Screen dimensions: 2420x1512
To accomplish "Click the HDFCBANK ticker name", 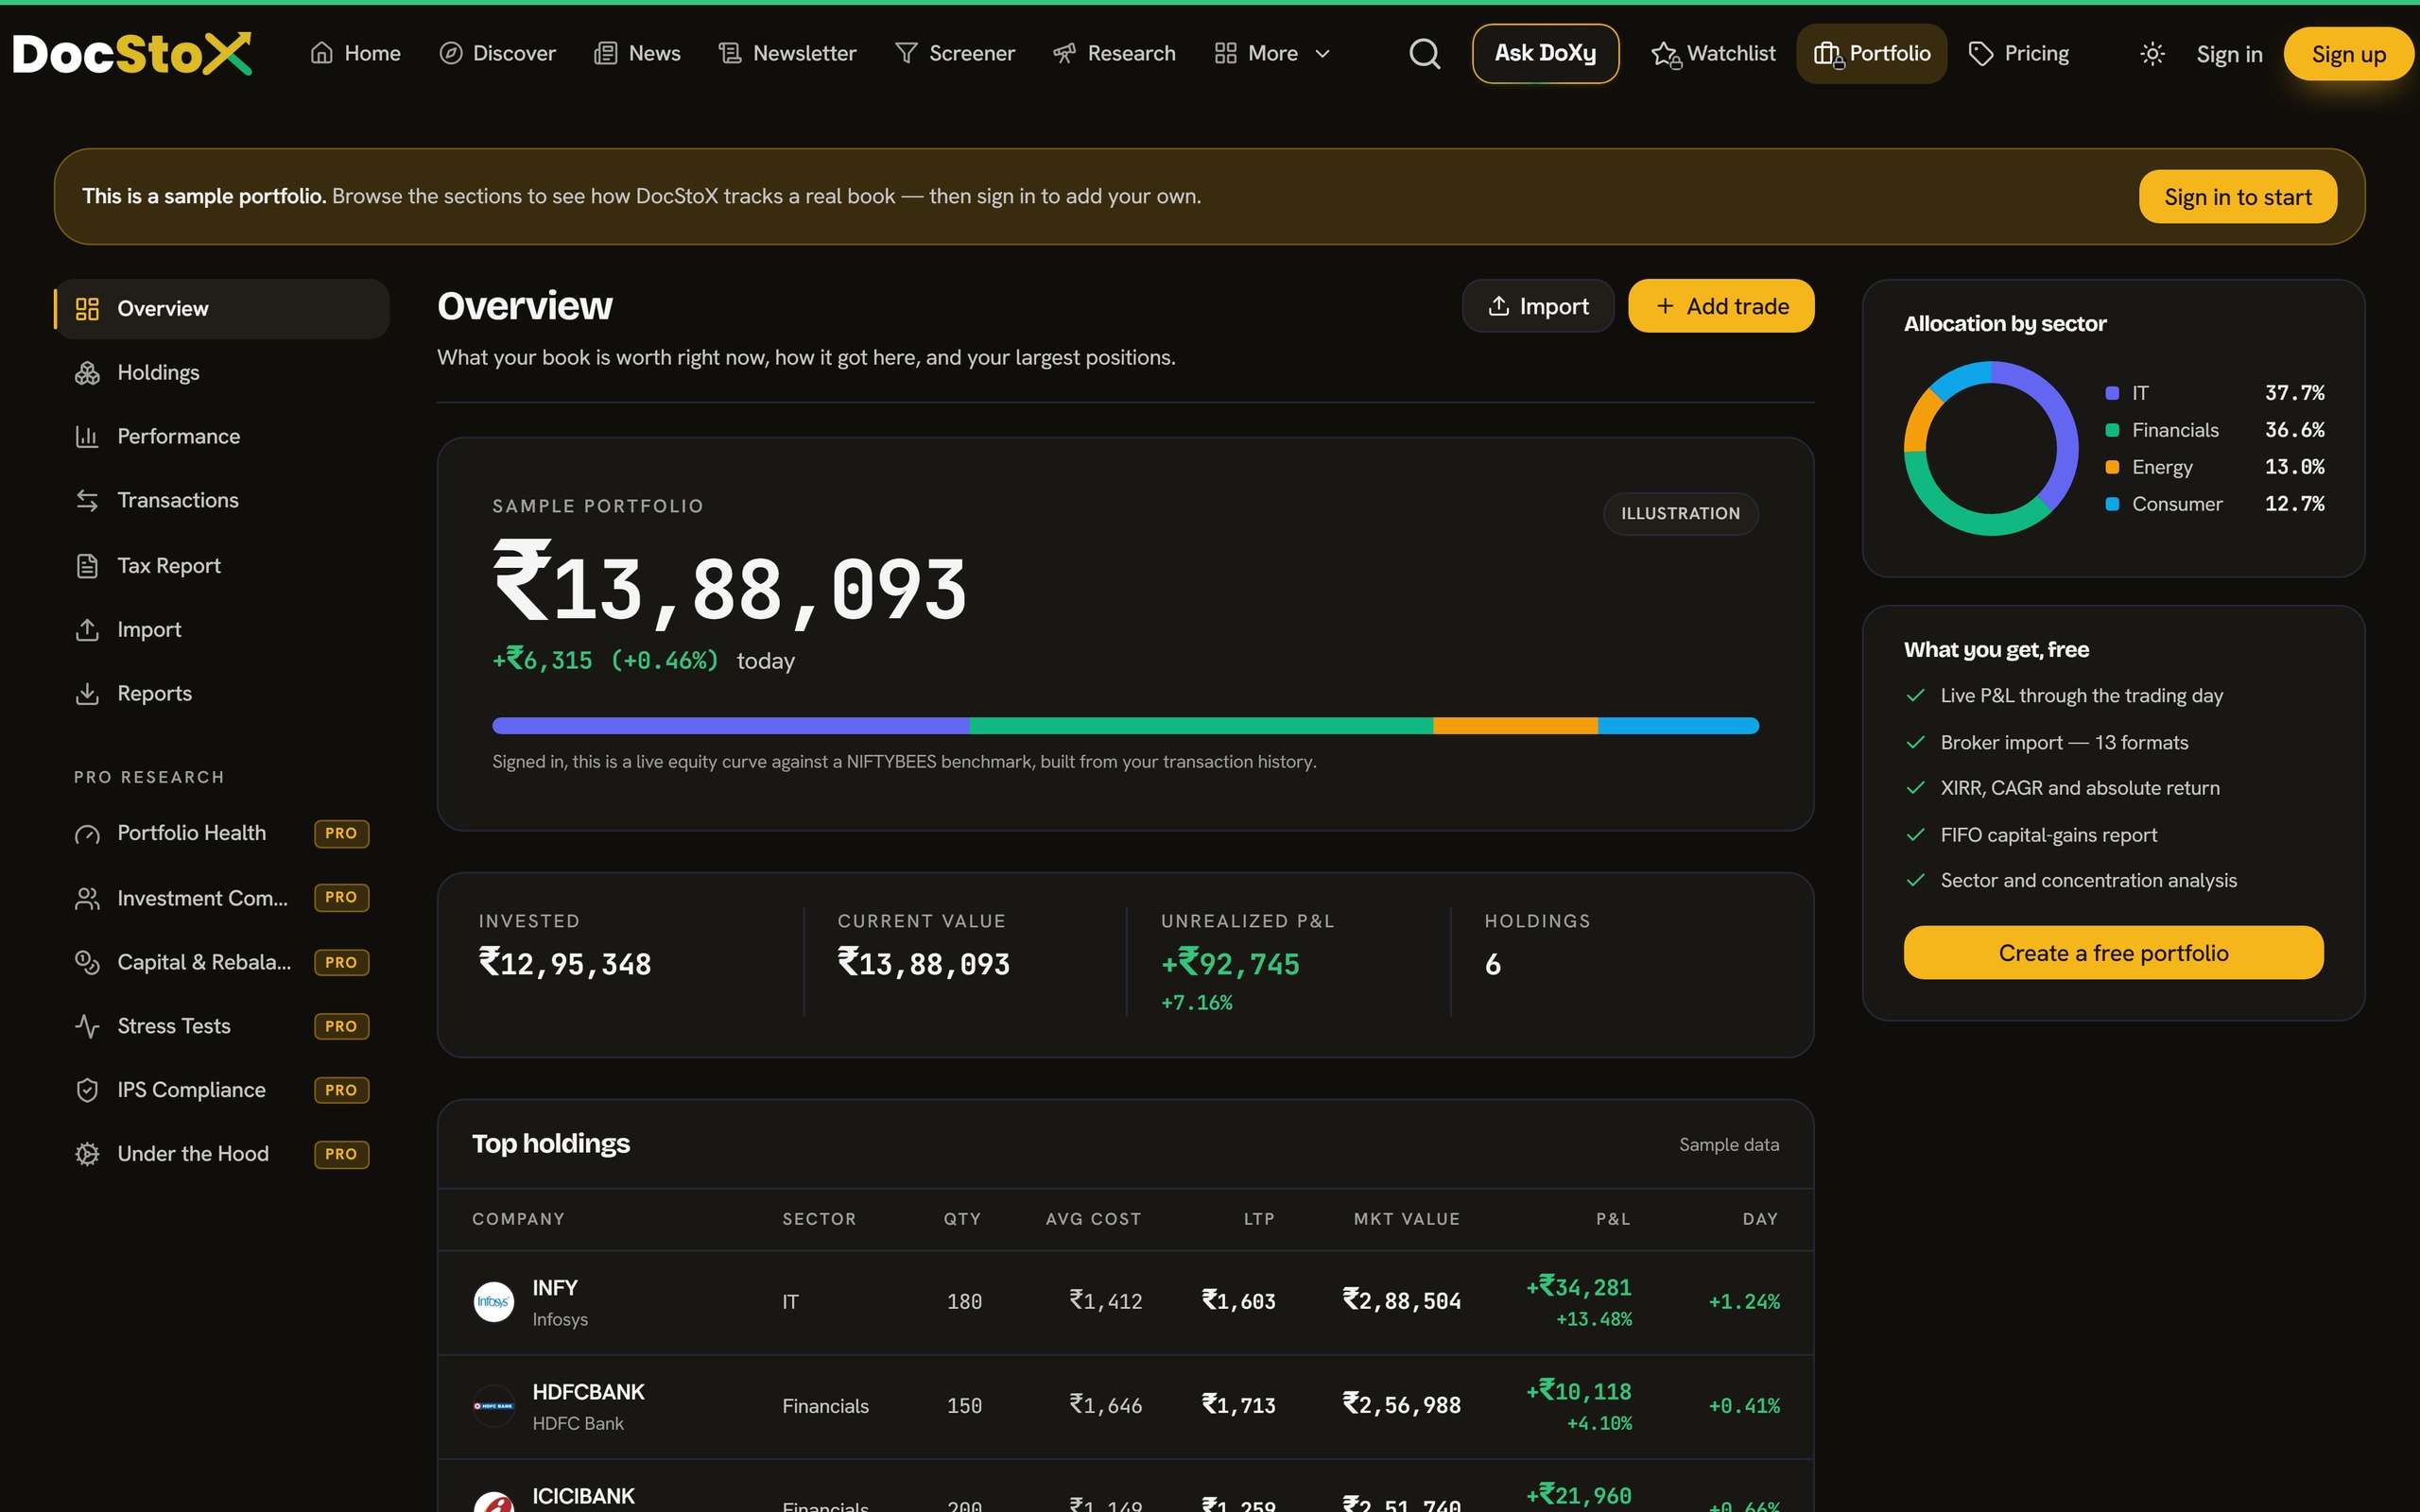I will coord(588,1392).
